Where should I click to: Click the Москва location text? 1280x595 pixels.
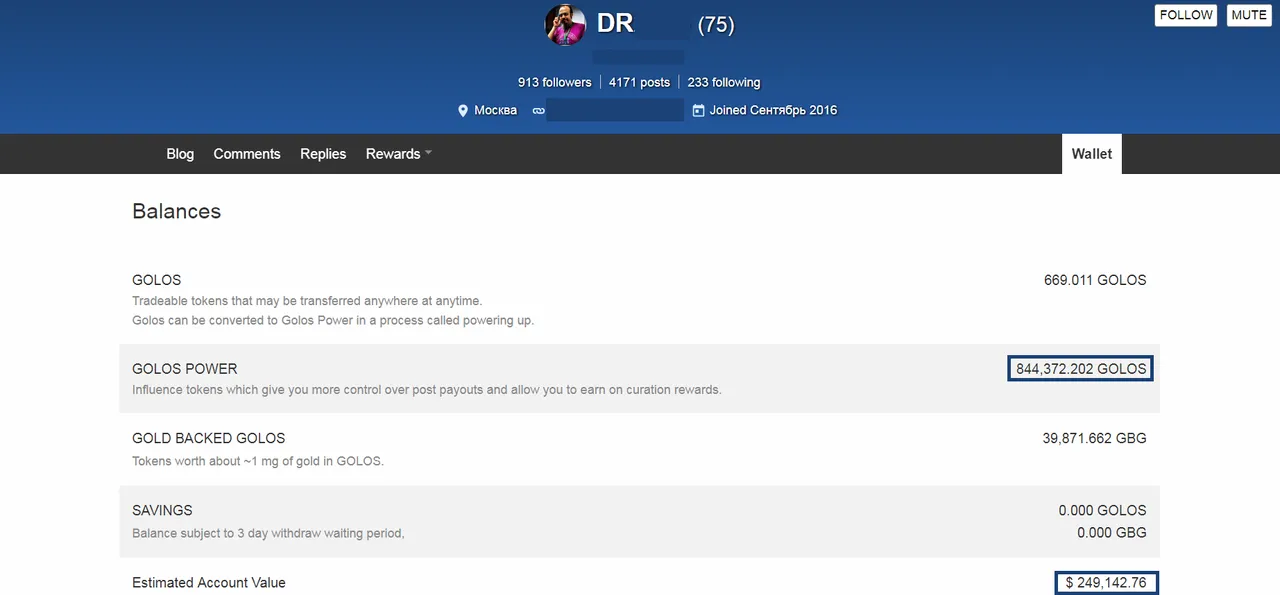click(x=496, y=110)
